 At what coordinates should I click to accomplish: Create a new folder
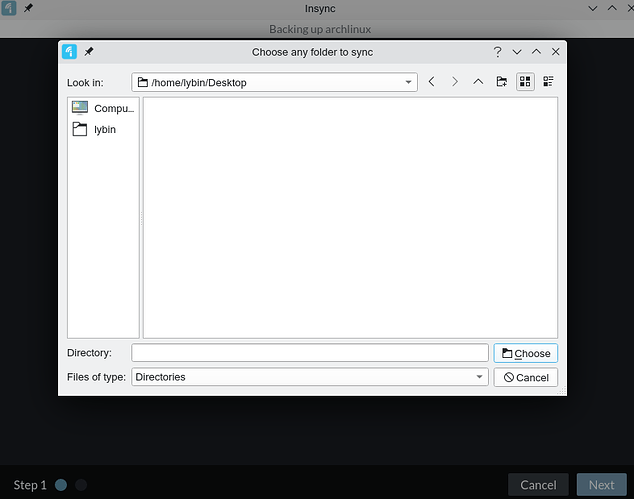(501, 82)
